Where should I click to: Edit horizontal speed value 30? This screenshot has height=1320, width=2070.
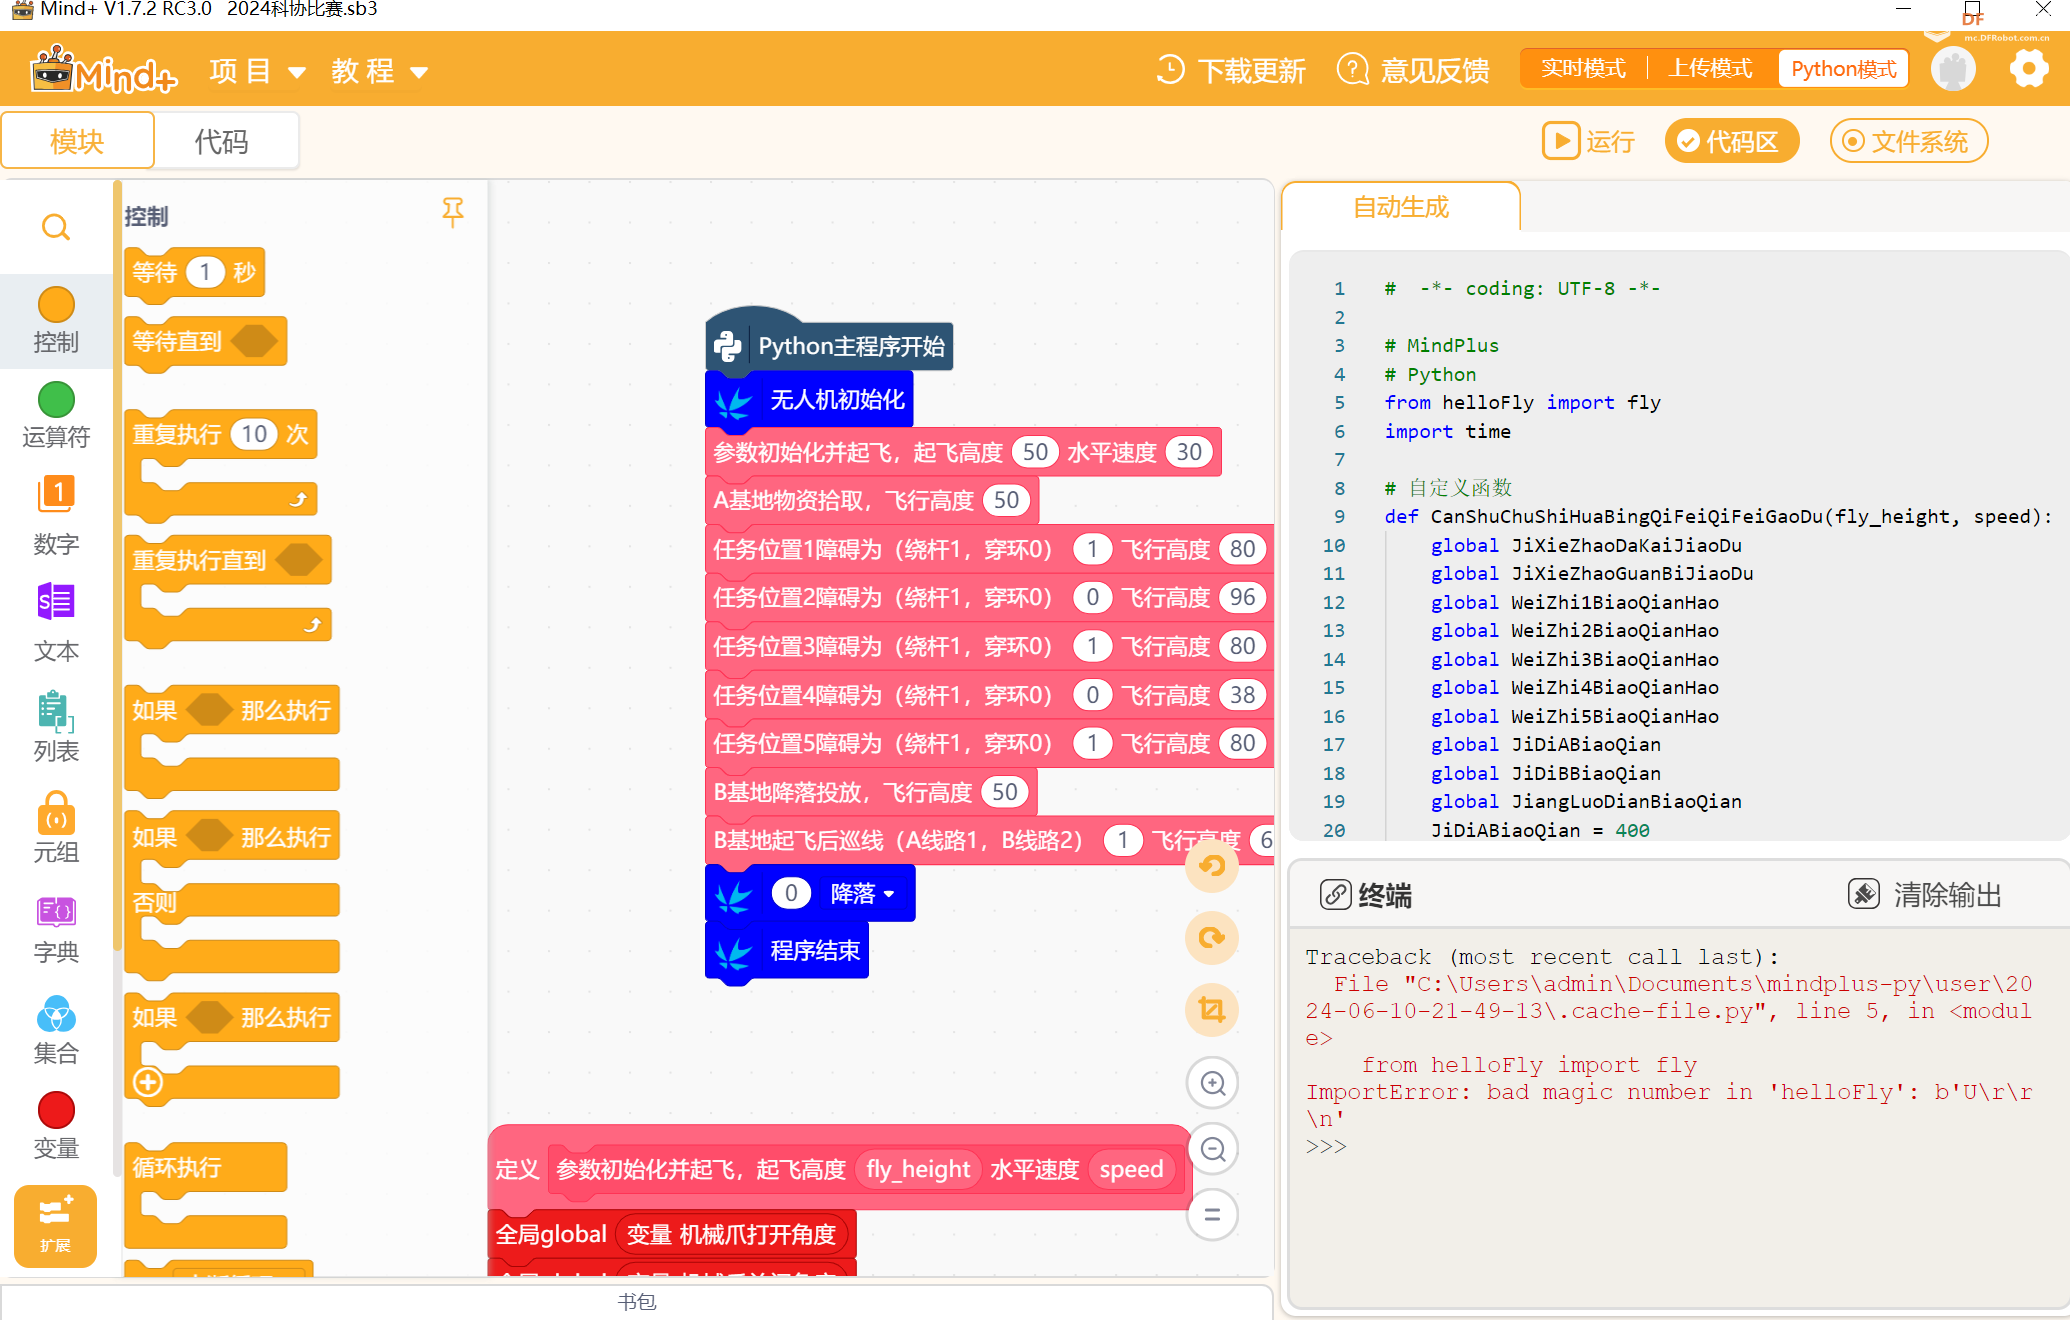coord(1189,452)
